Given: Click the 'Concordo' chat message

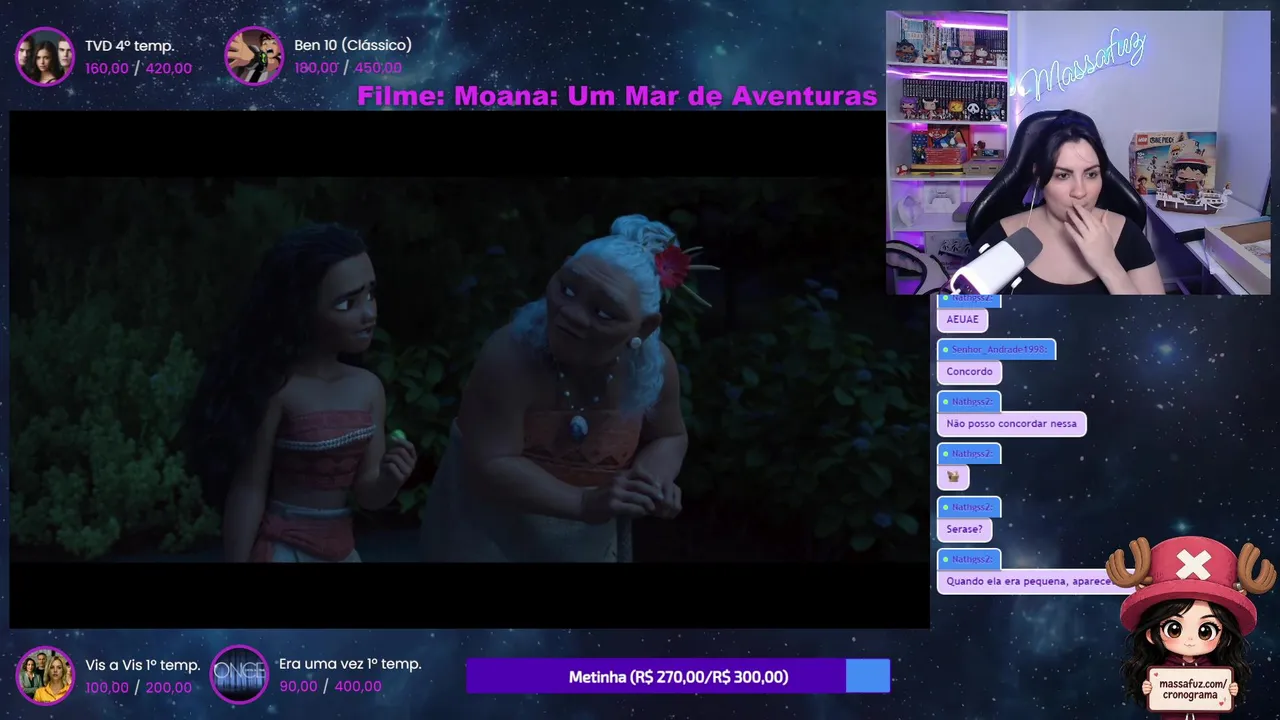Looking at the screenshot, I should click(969, 371).
